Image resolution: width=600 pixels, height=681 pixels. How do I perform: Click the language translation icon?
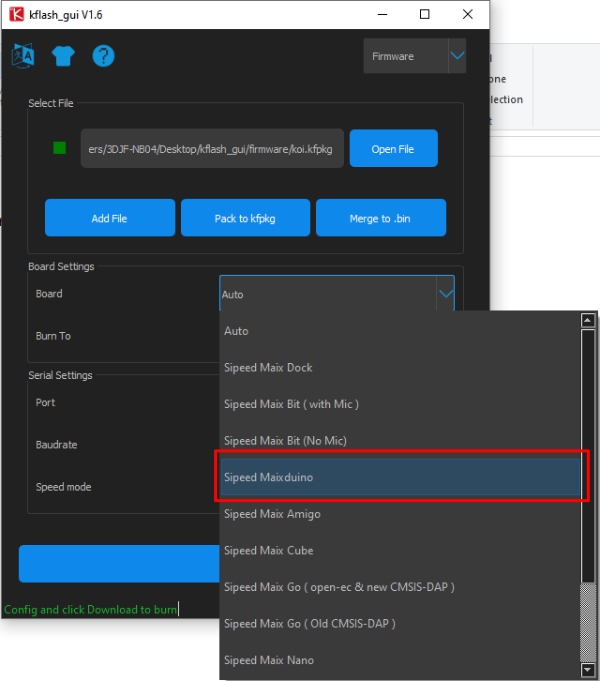click(22, 56)
